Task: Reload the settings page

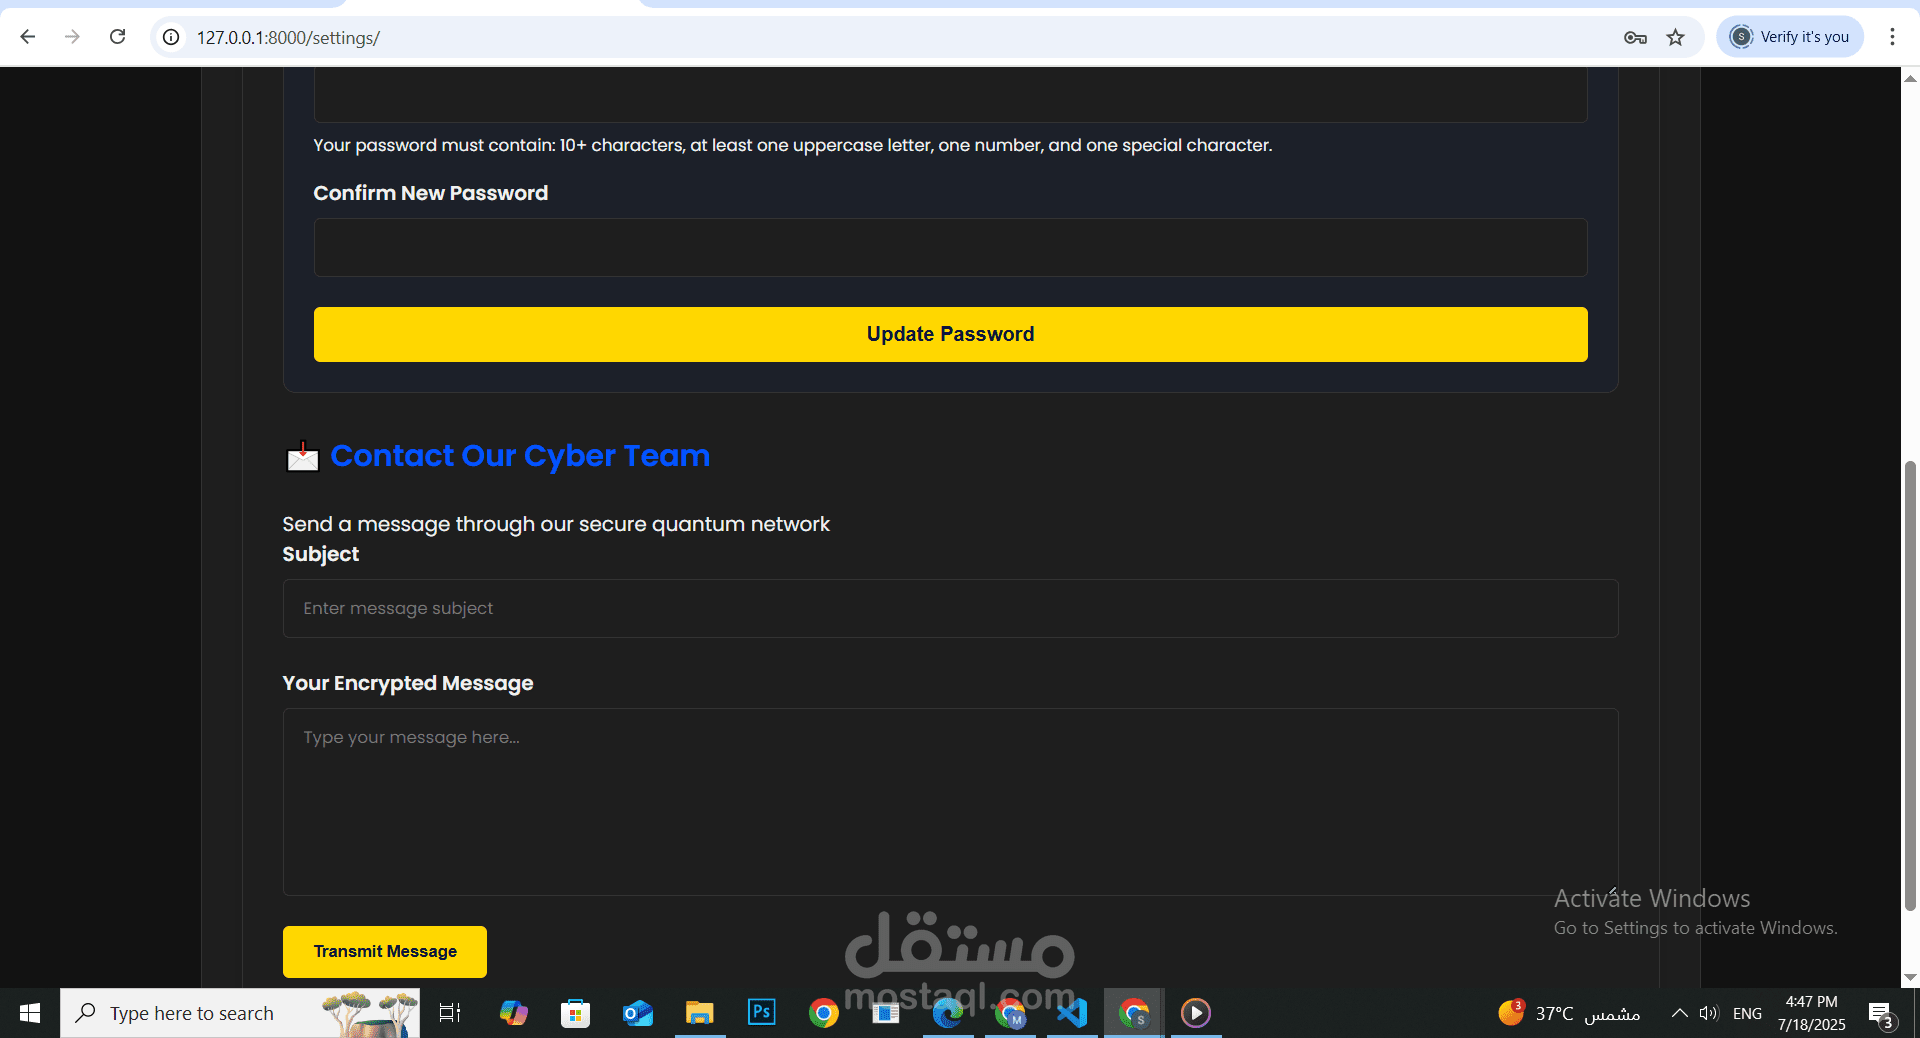Action: [x=117, y=37]
